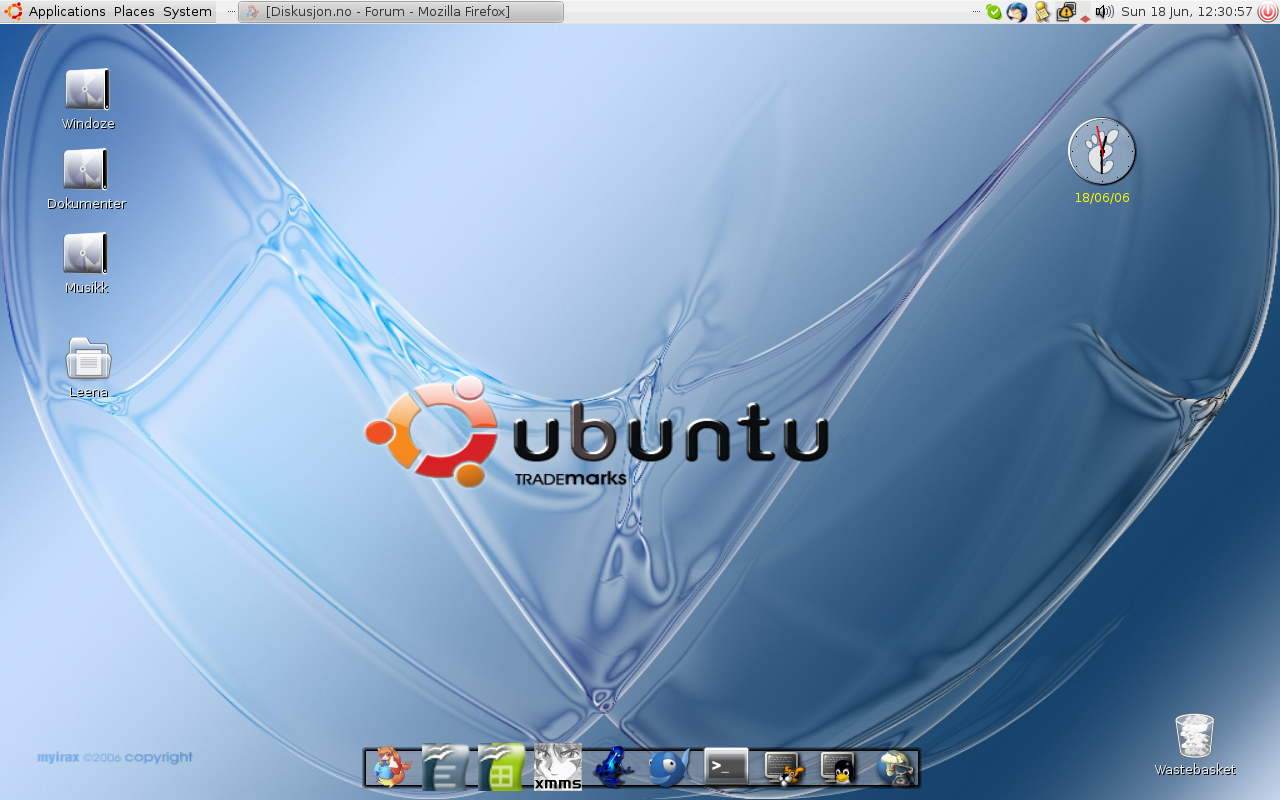Screen dimensions: 1280x800
Task: Click the panel clock showing Sun 18 Jun
Action: click(x=1187, y=12)
